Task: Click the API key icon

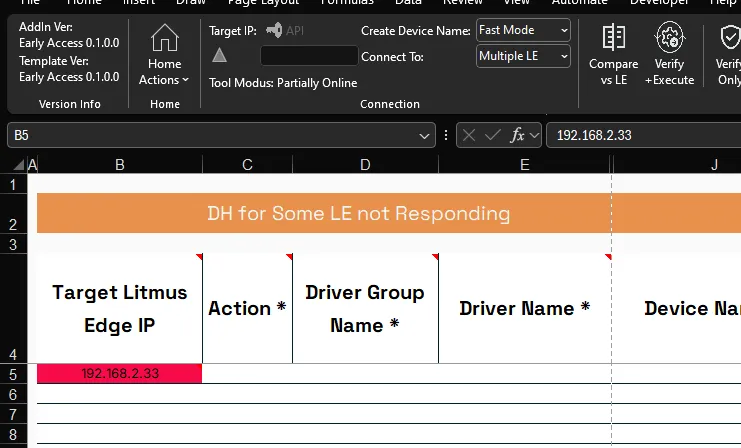Action: (274, 31)
